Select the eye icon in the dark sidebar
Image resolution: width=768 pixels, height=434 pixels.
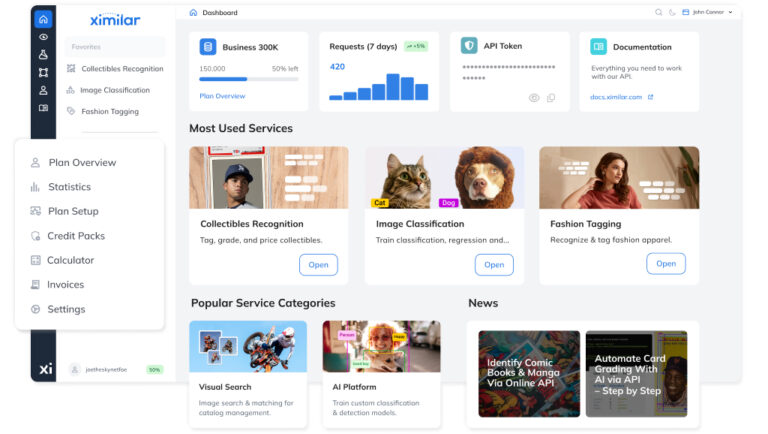[x=43, y=37]
